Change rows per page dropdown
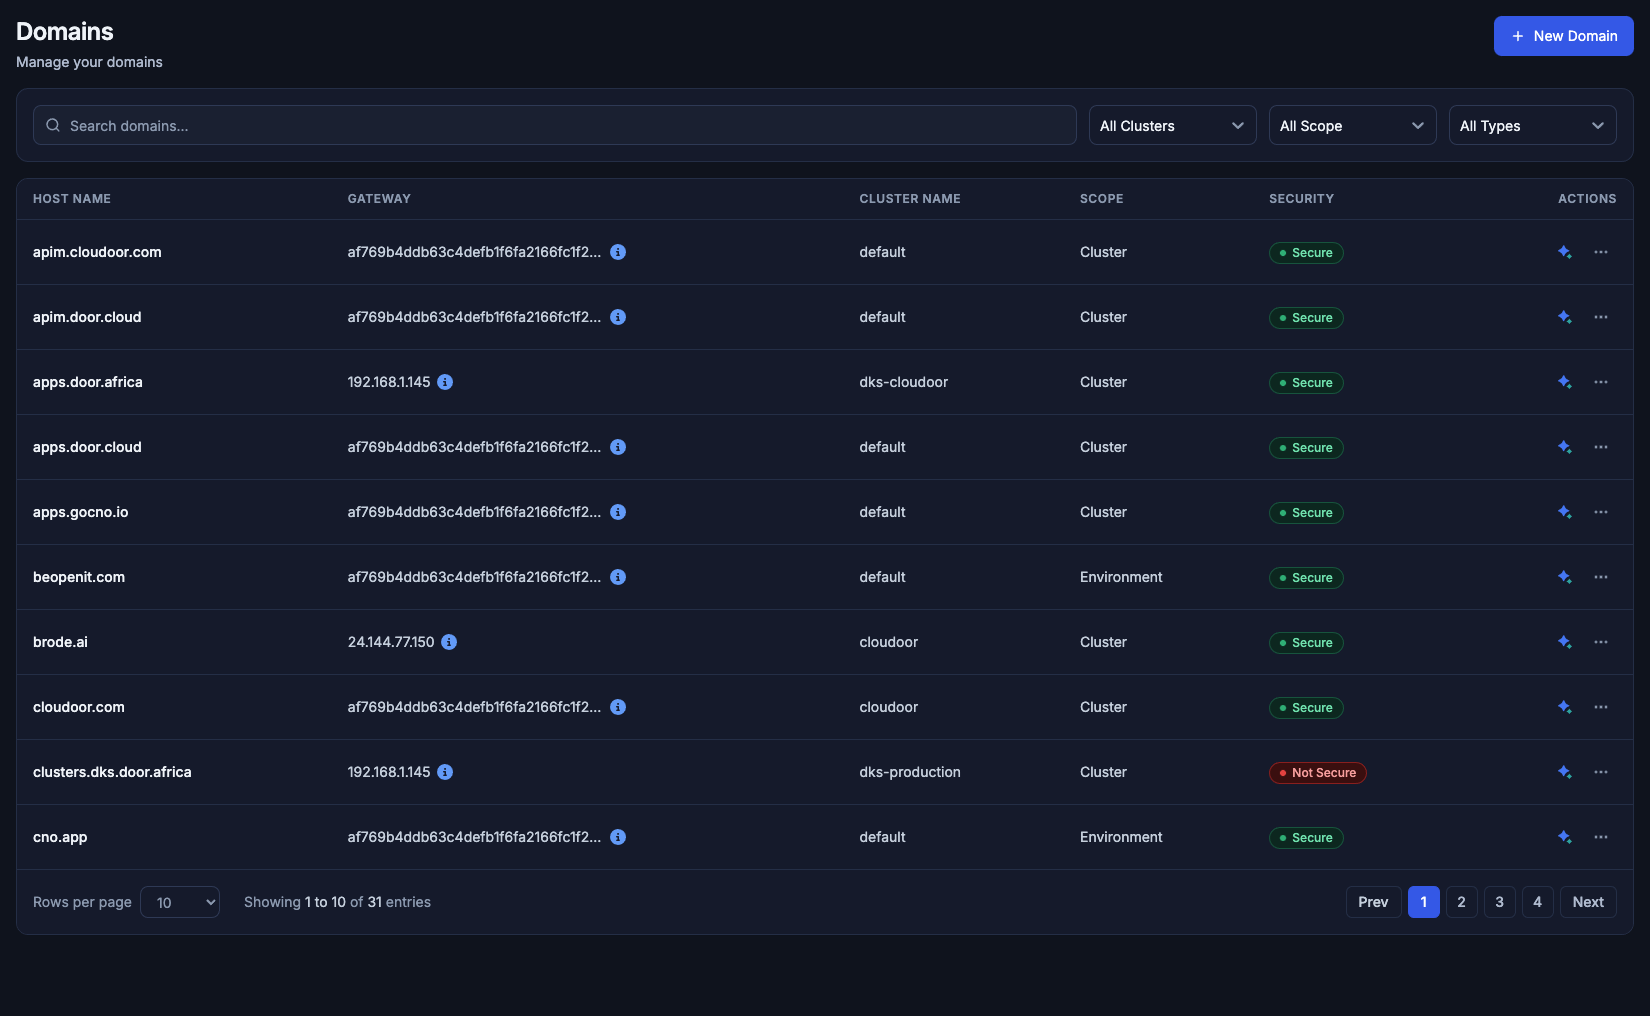Screen dimensions: 1650x1016 click(x=180, y=902)
